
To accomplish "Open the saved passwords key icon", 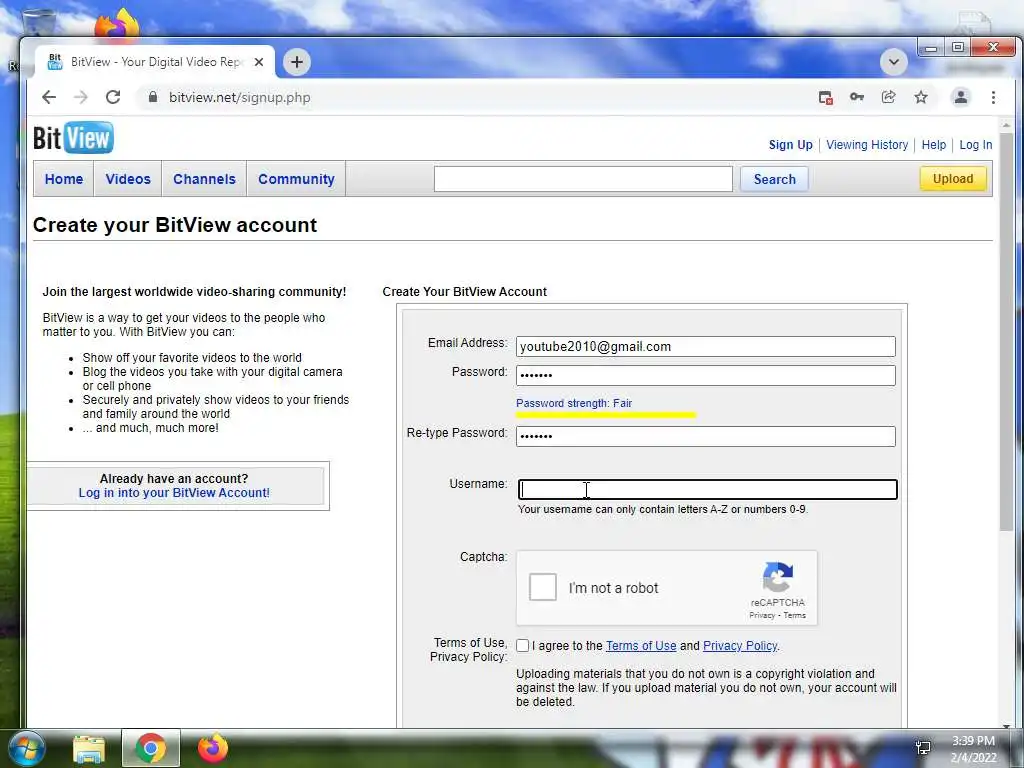I will [857, 97].
